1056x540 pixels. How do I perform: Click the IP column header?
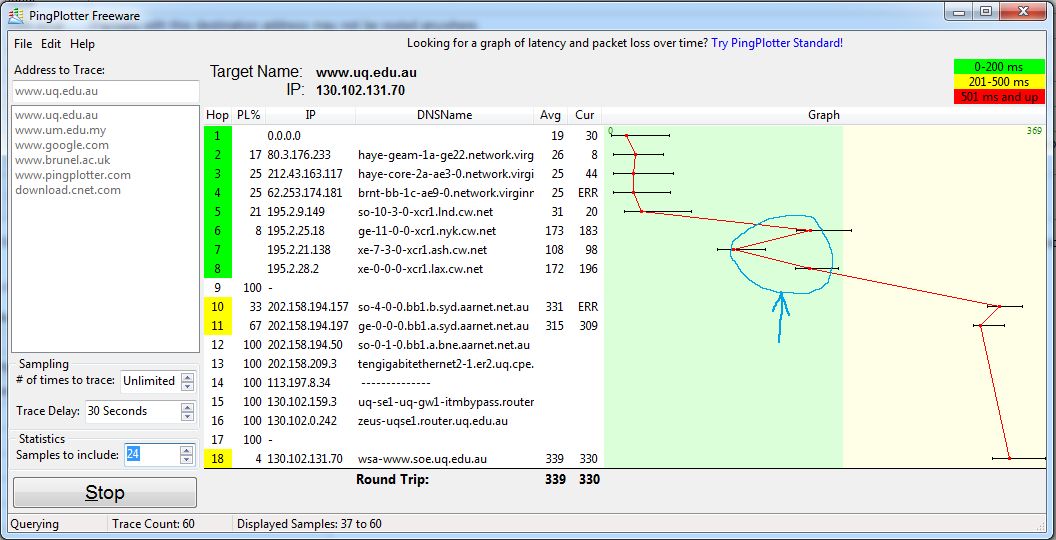310,115
